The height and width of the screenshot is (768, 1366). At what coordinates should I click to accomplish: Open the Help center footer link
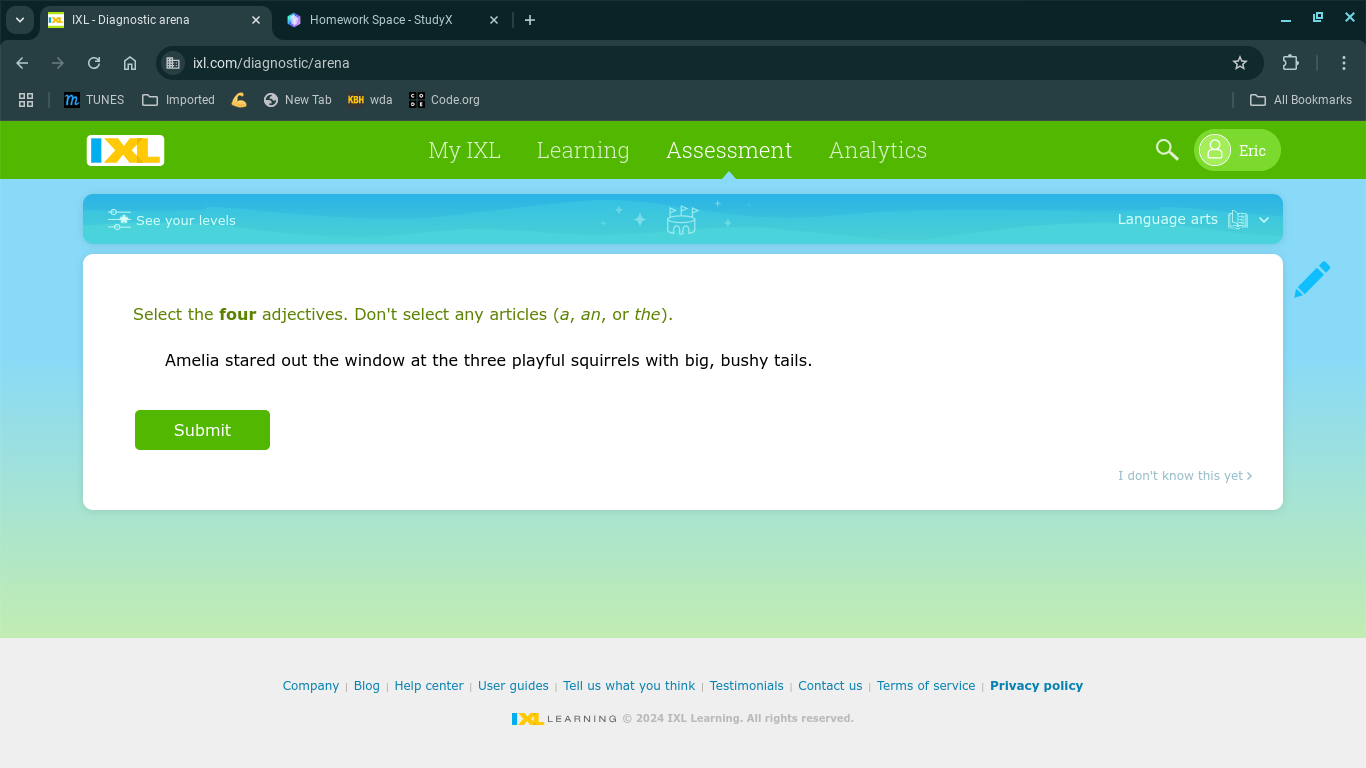tap(429, 686)
